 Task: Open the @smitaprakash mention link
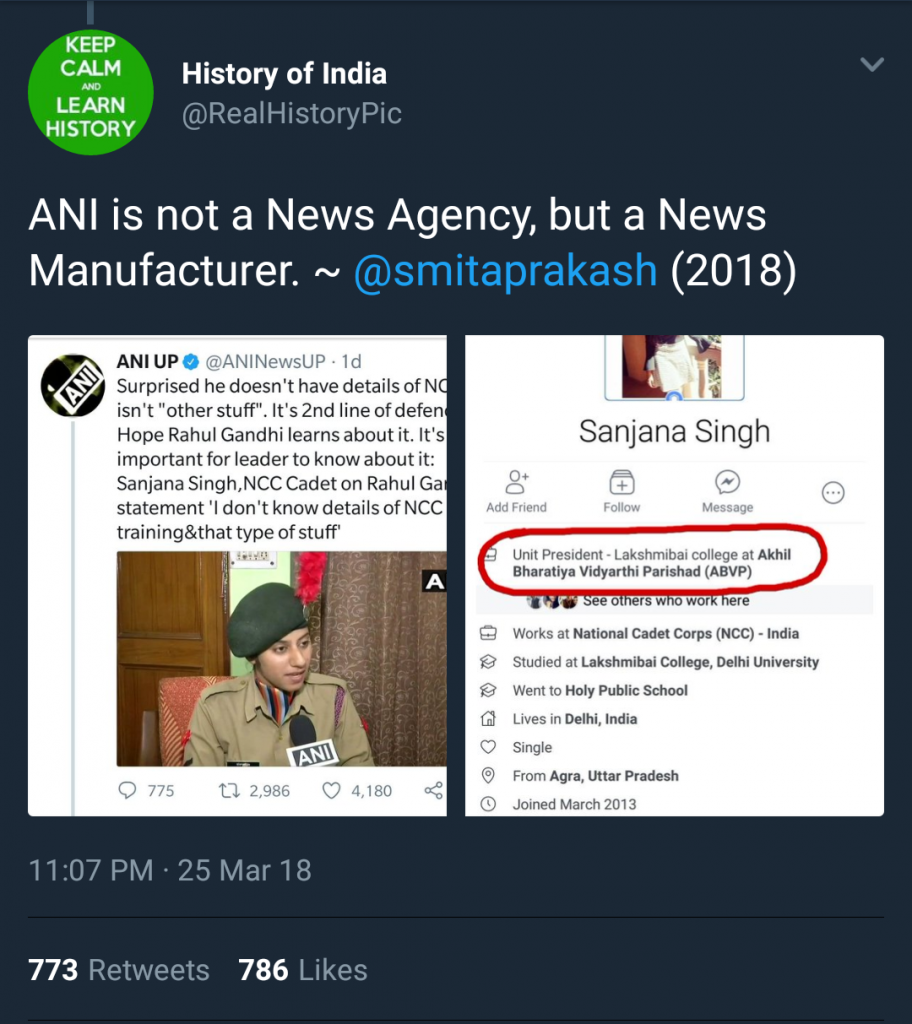(505, 270)
